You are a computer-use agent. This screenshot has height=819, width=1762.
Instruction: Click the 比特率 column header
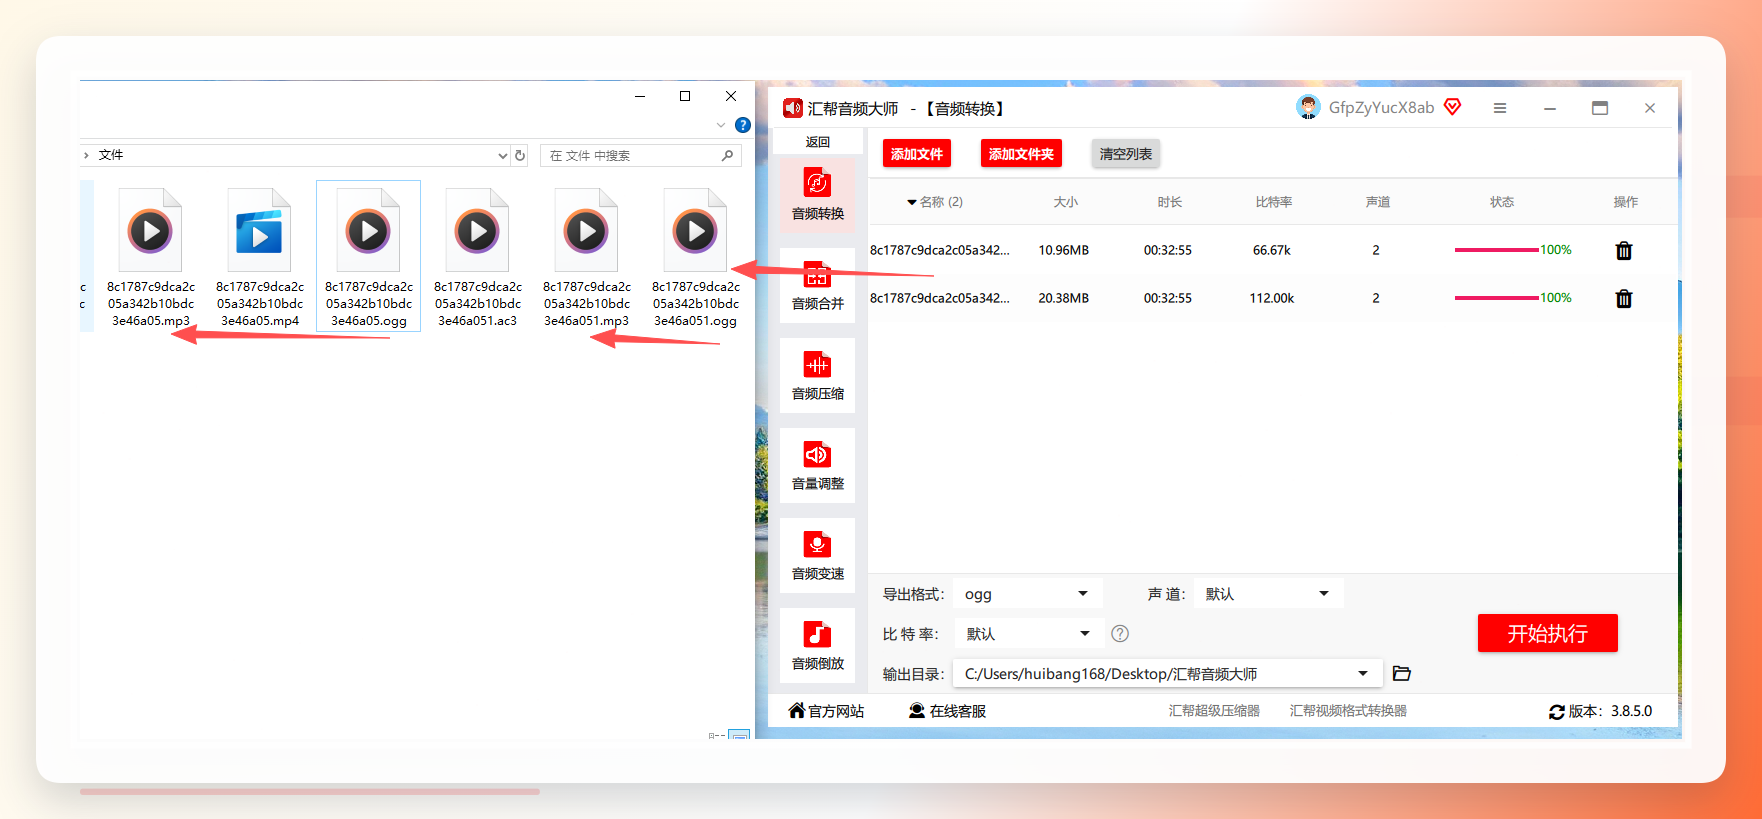1274,202
